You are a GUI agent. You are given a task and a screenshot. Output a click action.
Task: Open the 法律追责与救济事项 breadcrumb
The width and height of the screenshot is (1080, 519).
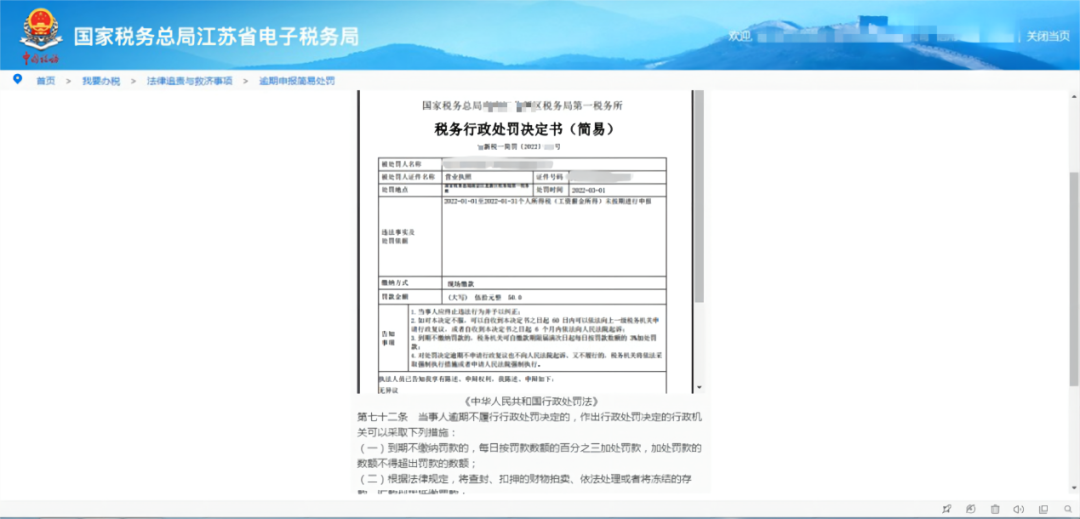tap(189, 81)
